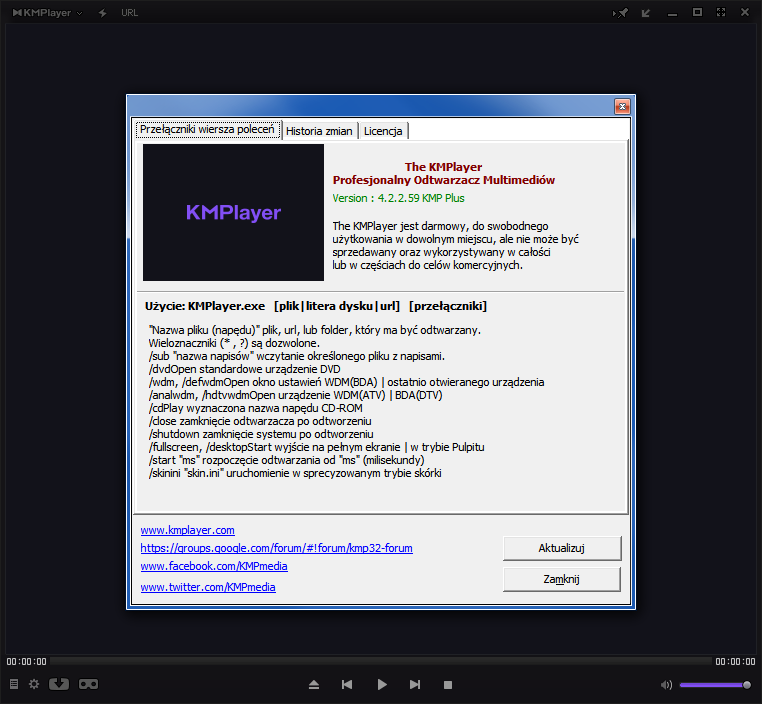Click the elapsed time display
Screen dimensions: 762x704
click(26, 661)
